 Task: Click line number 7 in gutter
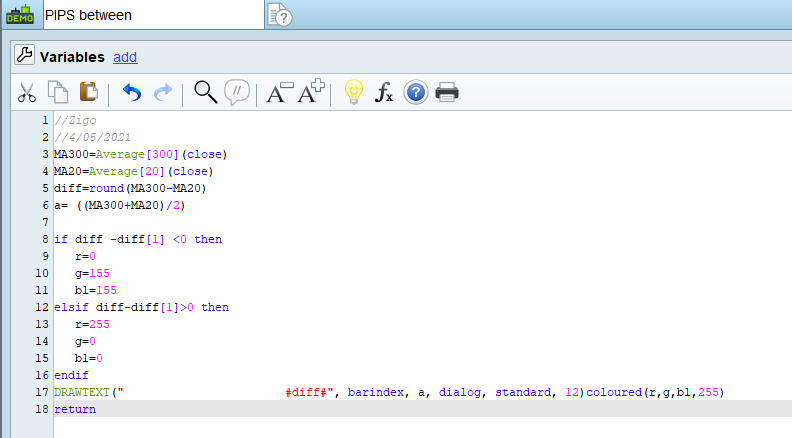(45, 222)
